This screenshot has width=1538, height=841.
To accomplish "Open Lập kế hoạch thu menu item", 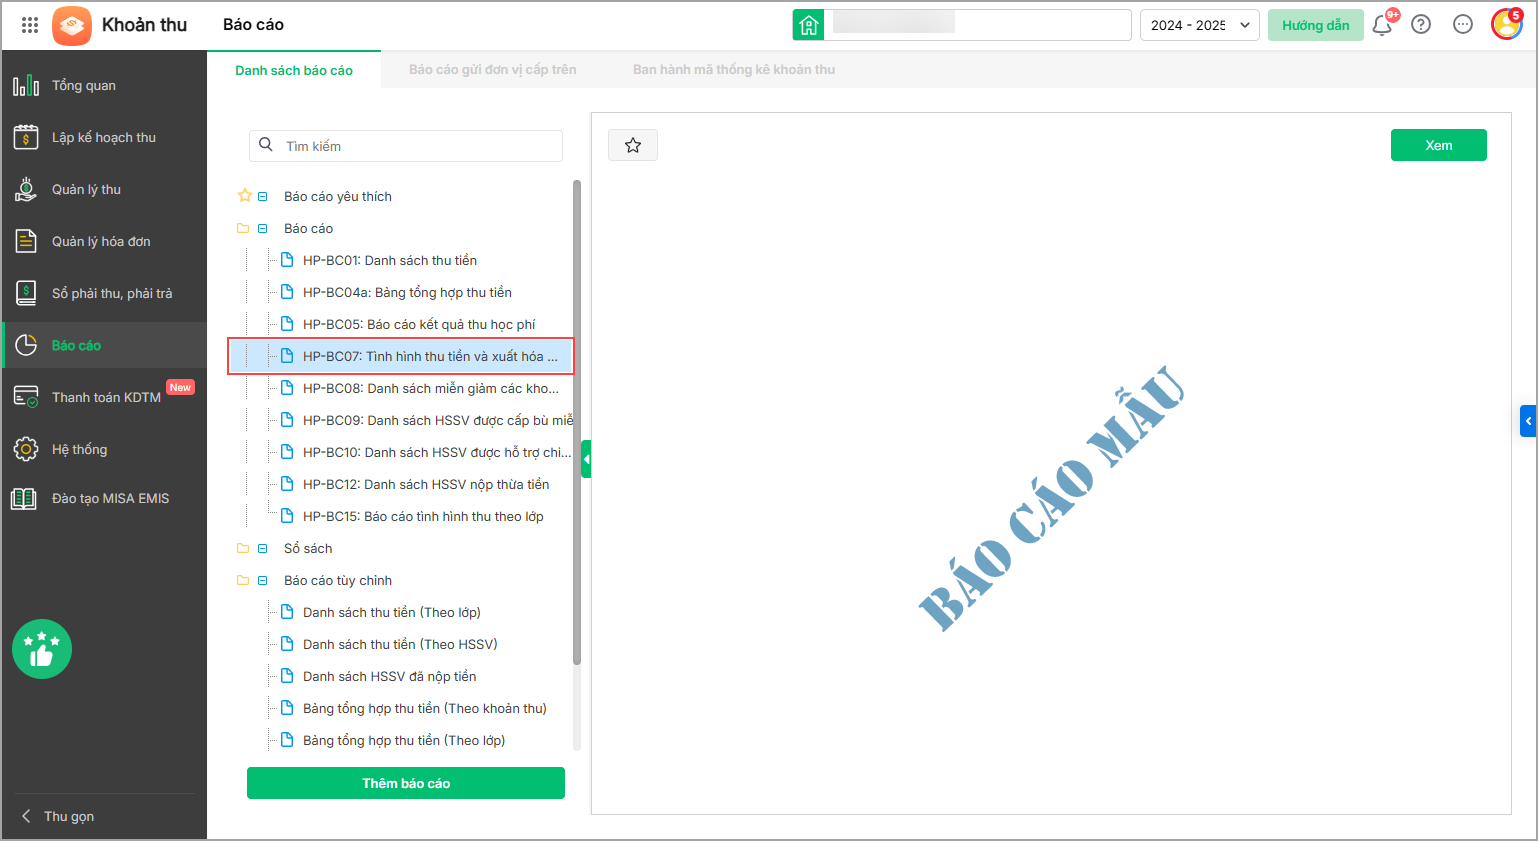I will [104, 137].
